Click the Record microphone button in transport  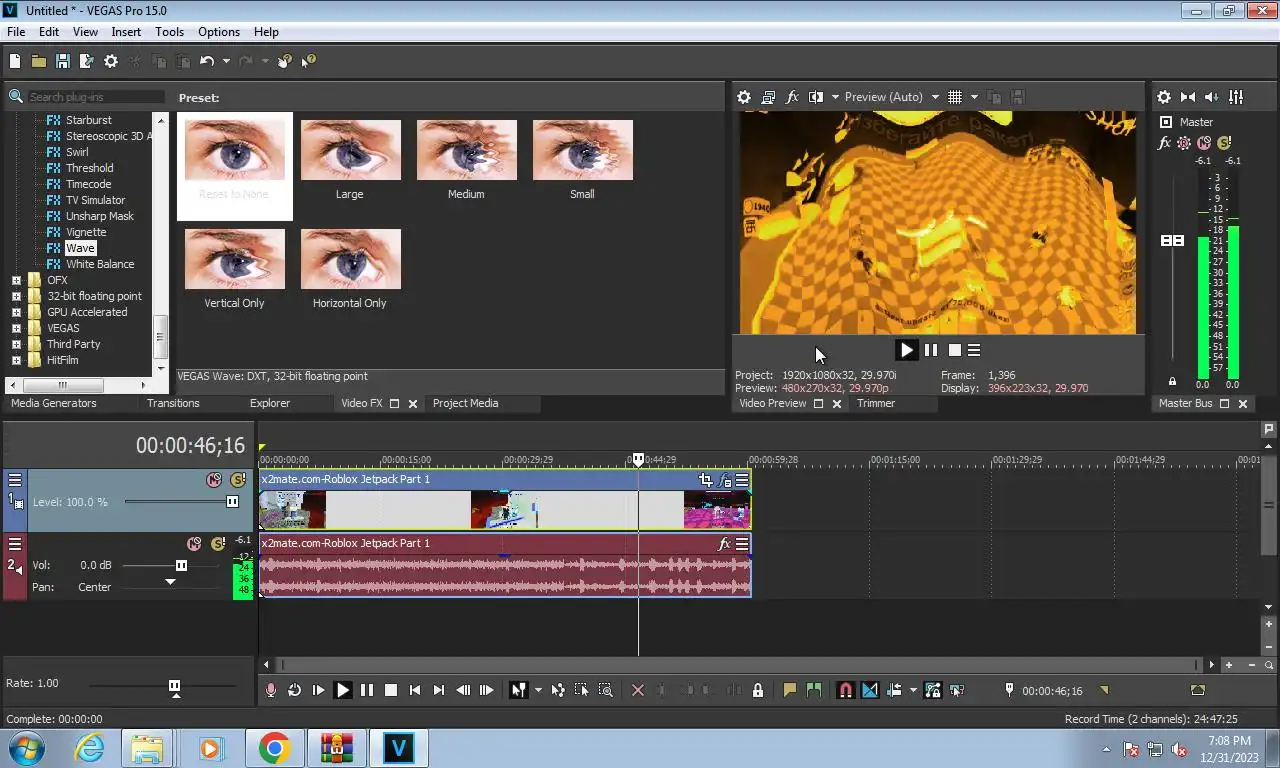pos(270,690)
